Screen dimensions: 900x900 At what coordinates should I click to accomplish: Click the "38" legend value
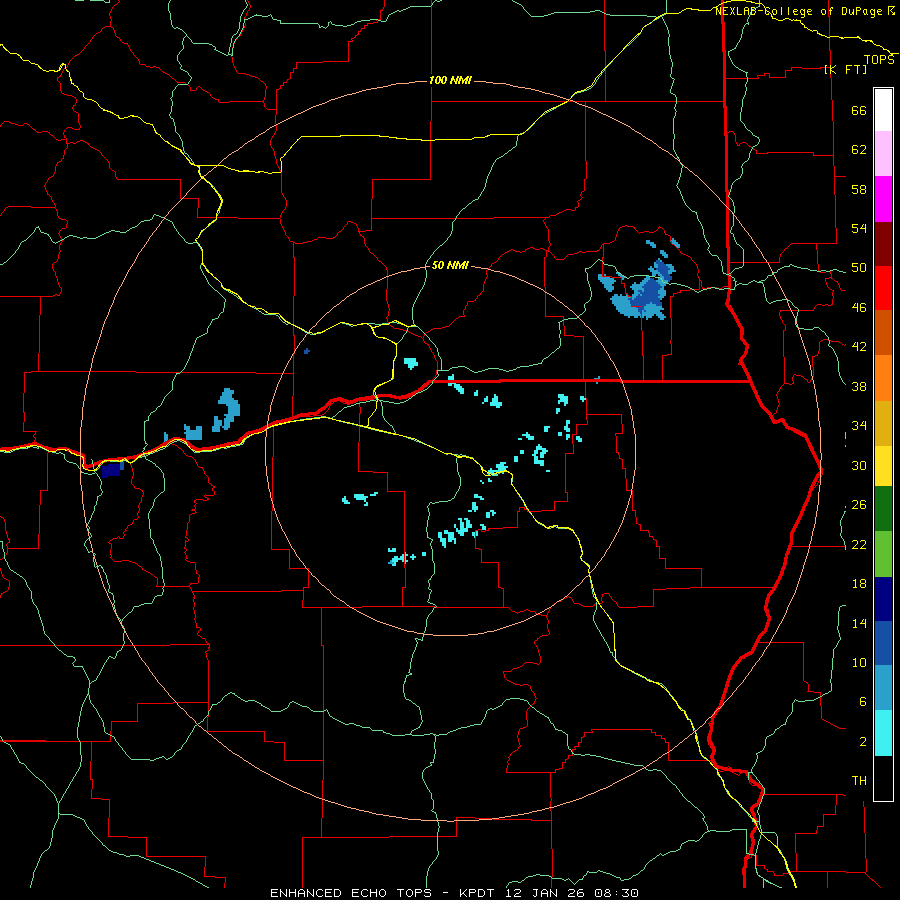tap(859, 387)
